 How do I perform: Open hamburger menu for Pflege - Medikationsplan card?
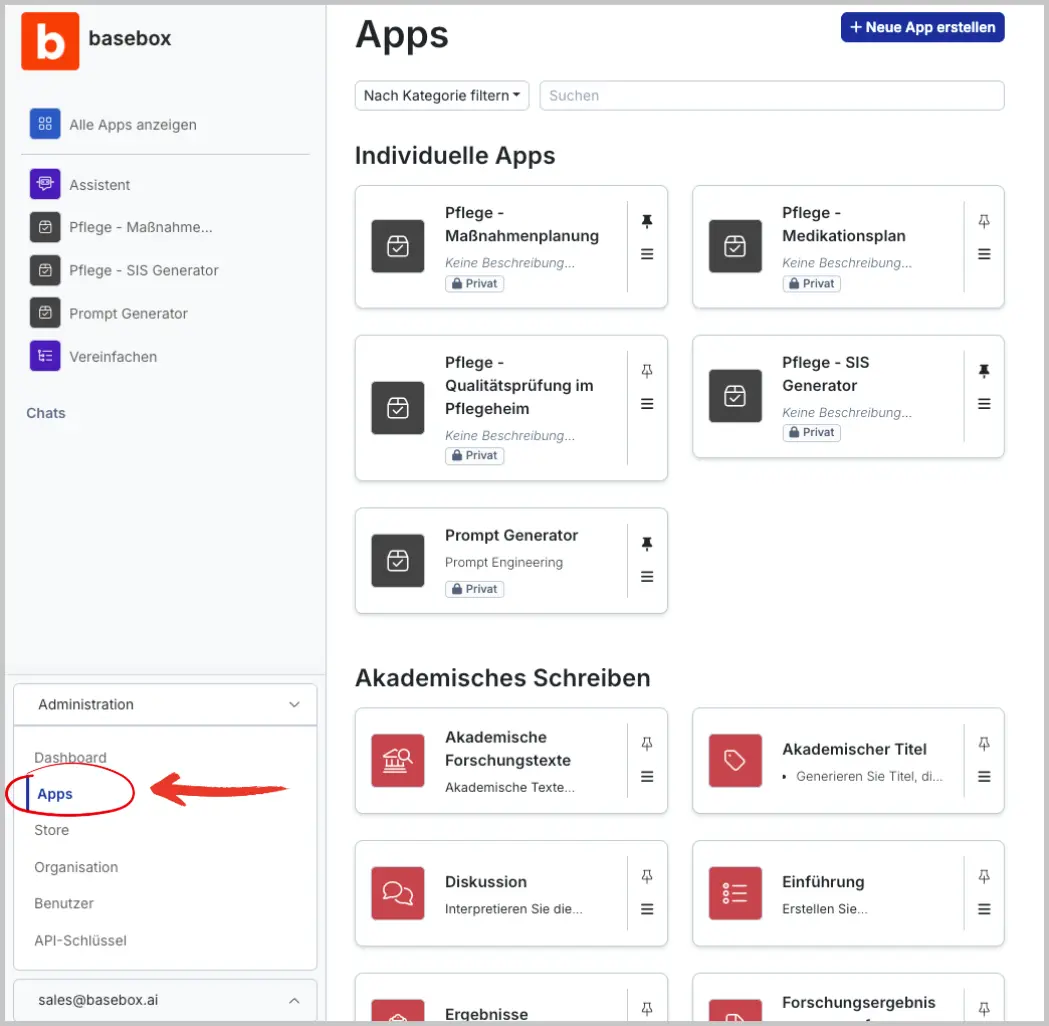click(984, 255)
